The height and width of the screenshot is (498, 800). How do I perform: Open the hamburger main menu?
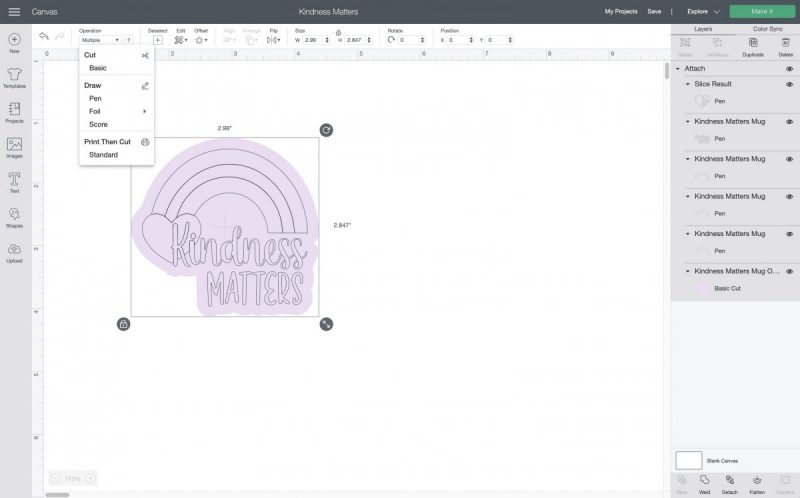[14, 11]
